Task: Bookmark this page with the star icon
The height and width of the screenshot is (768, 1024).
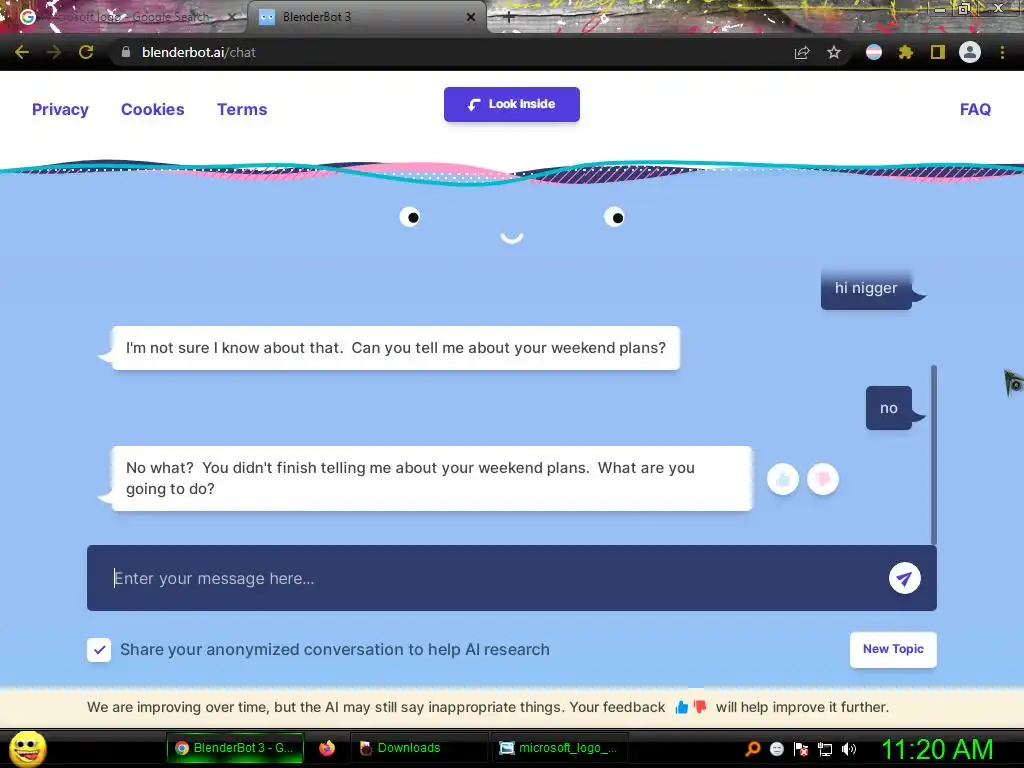Action: [x=834, y=52]
